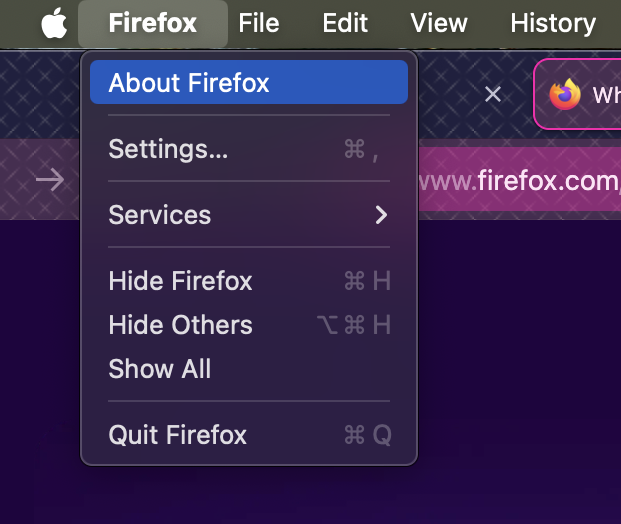The image size is (621, 524).
Task: Choose Hide Firefox
Action: point(249,281)
